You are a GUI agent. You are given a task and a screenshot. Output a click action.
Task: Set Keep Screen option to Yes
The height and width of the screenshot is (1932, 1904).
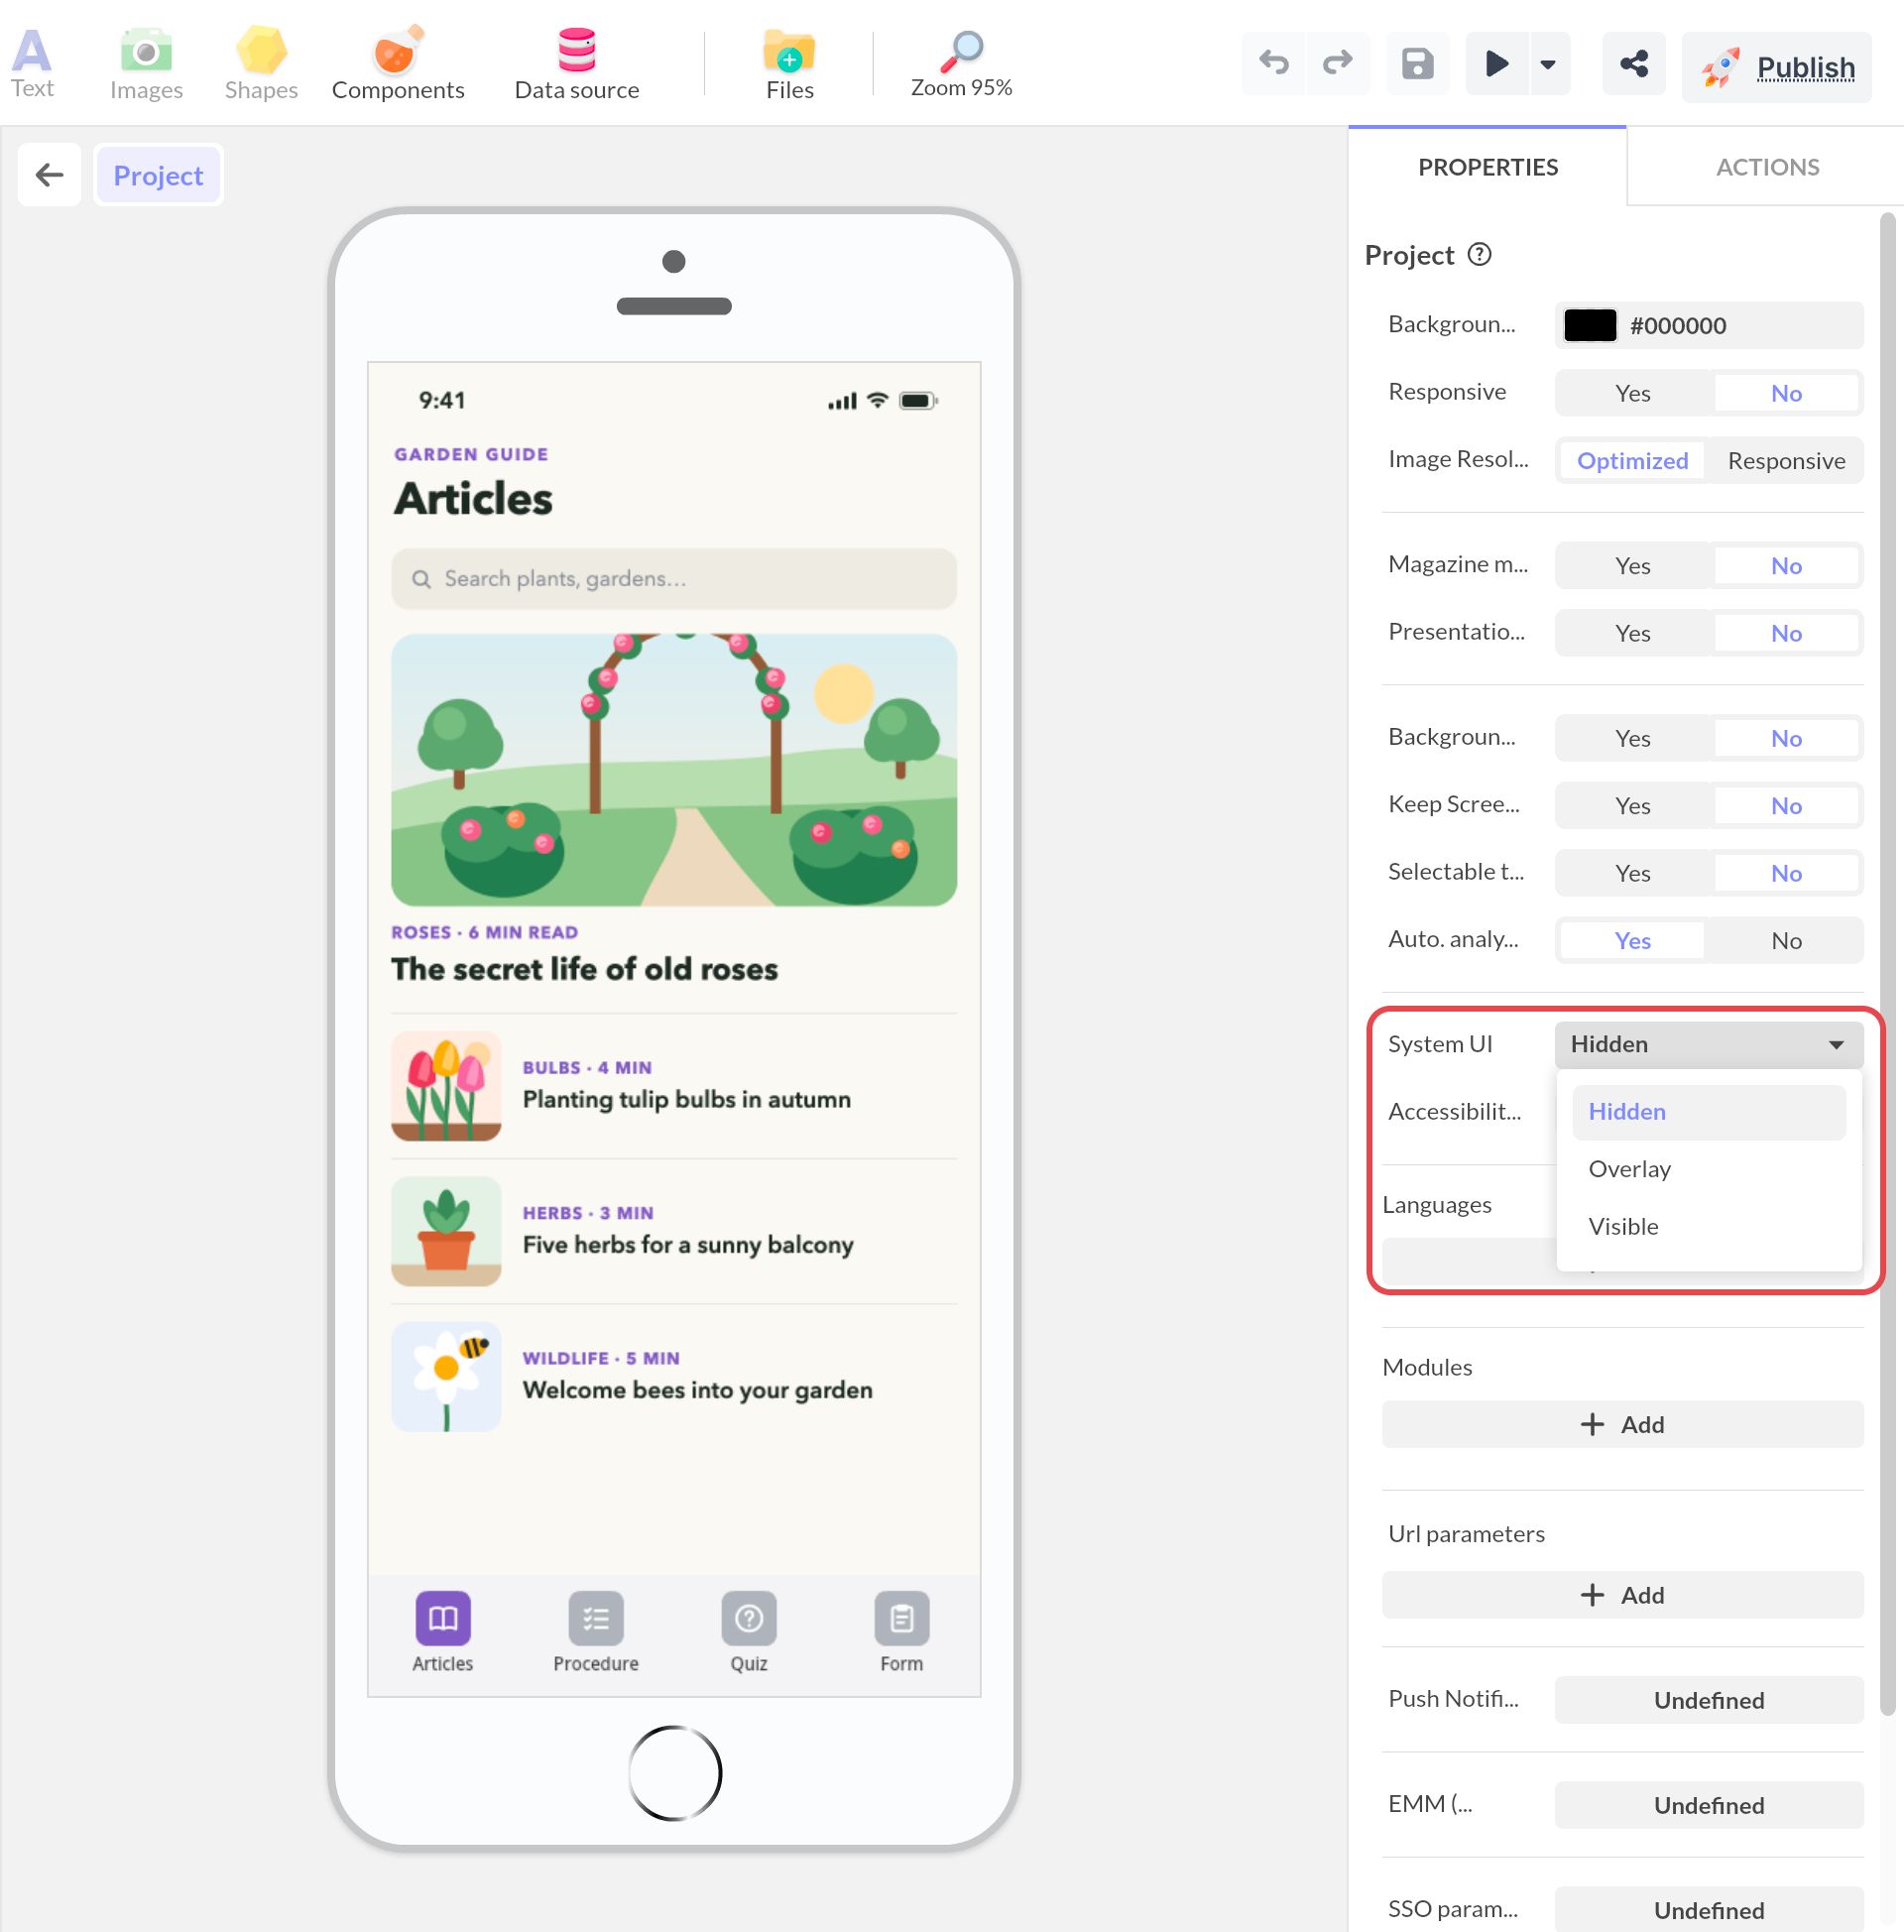click(1632, 806)
